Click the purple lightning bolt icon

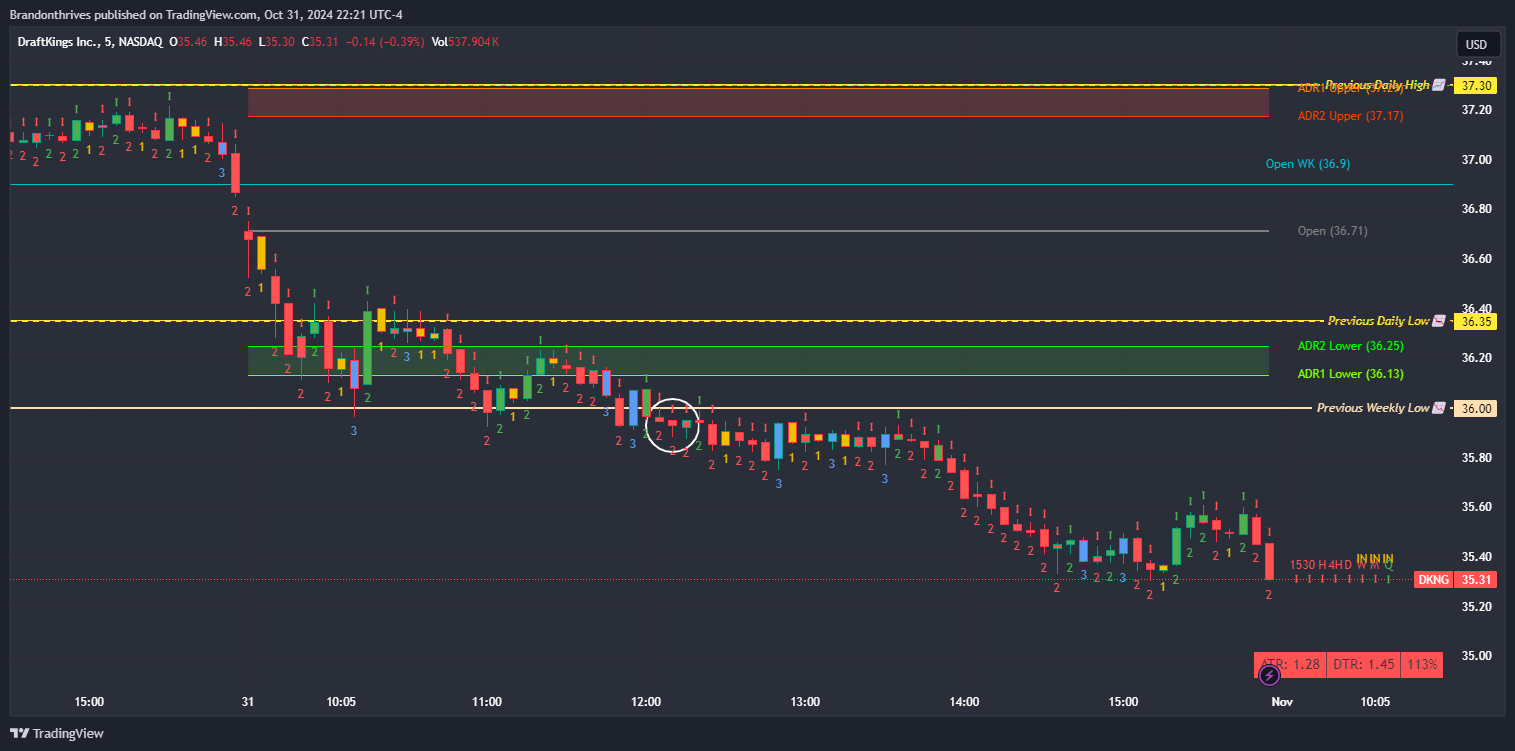point(1270,676)
